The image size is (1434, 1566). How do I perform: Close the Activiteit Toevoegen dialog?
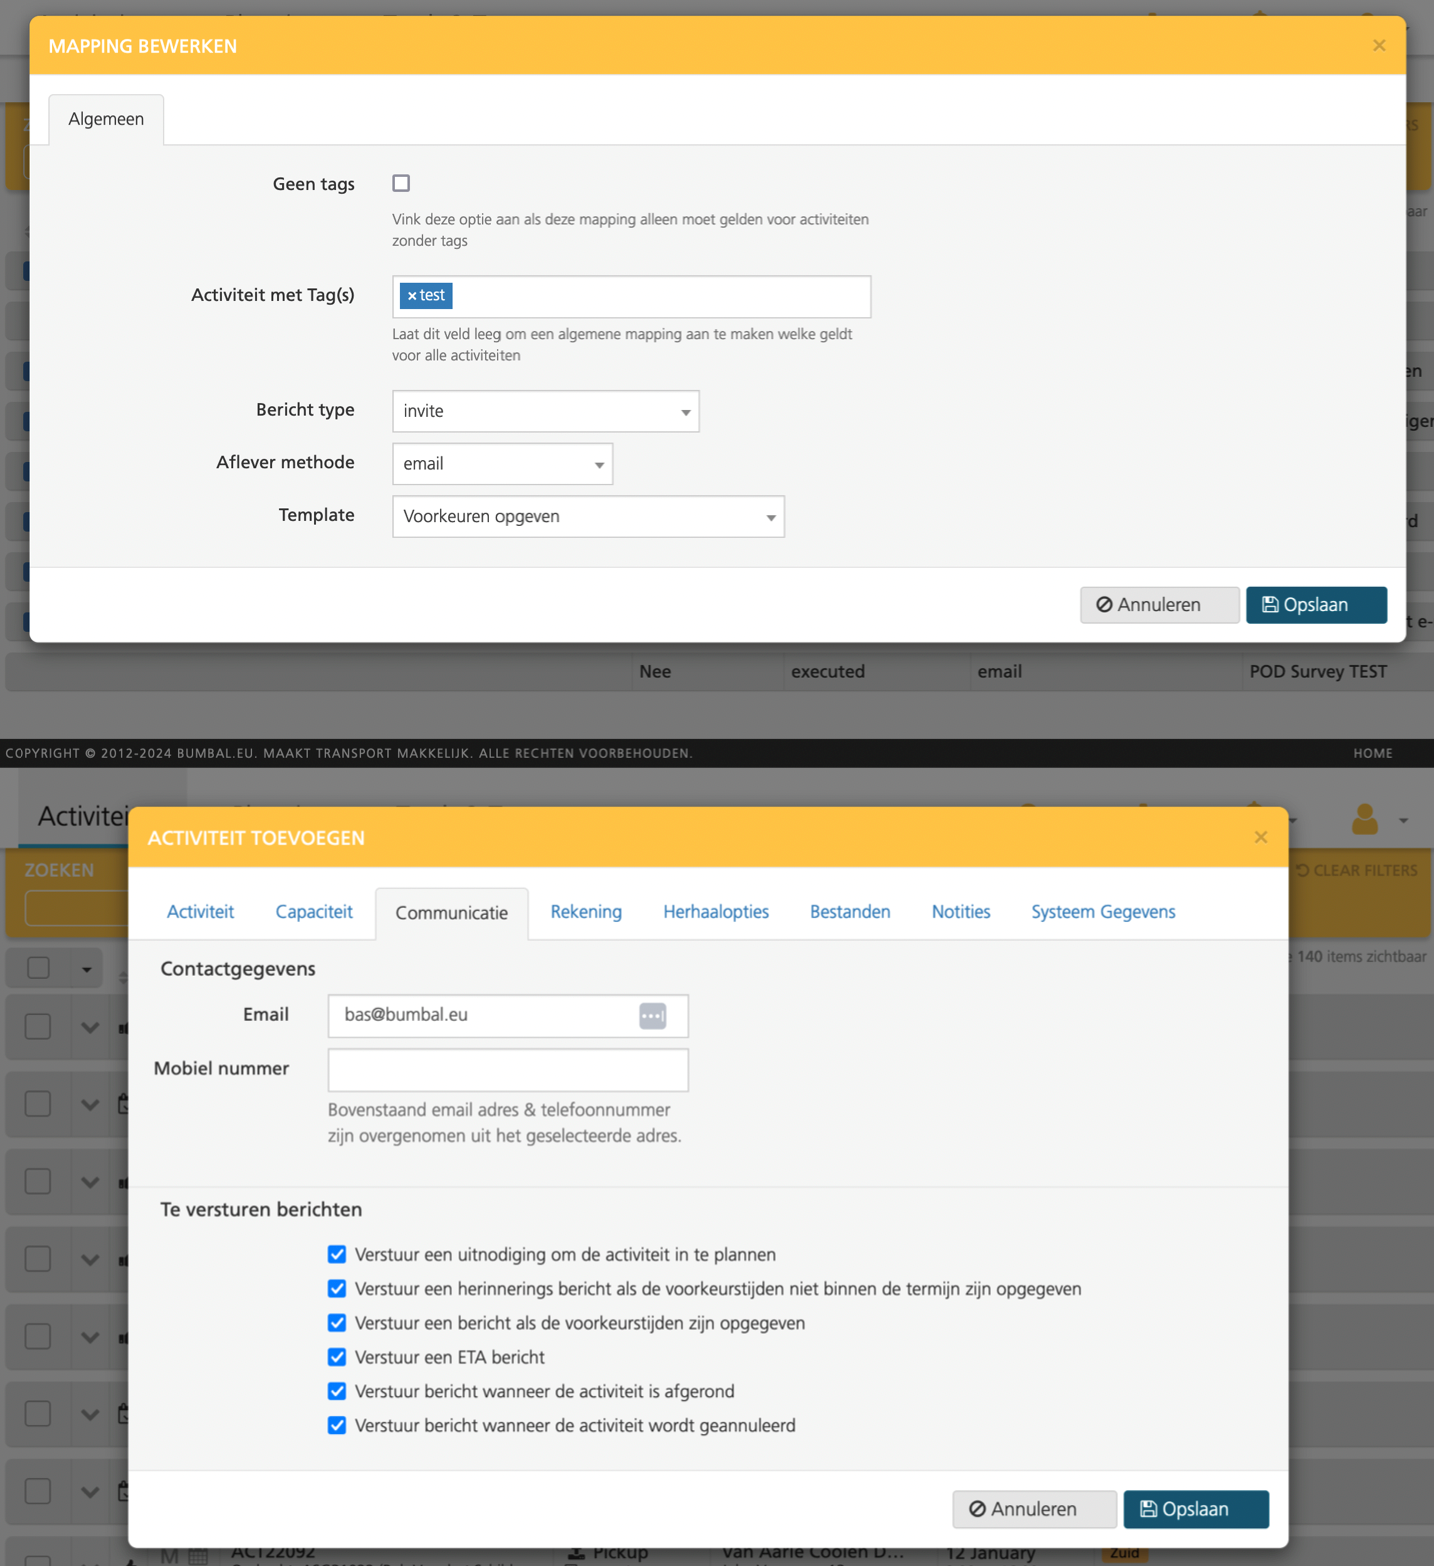[x=1261, y=837]
